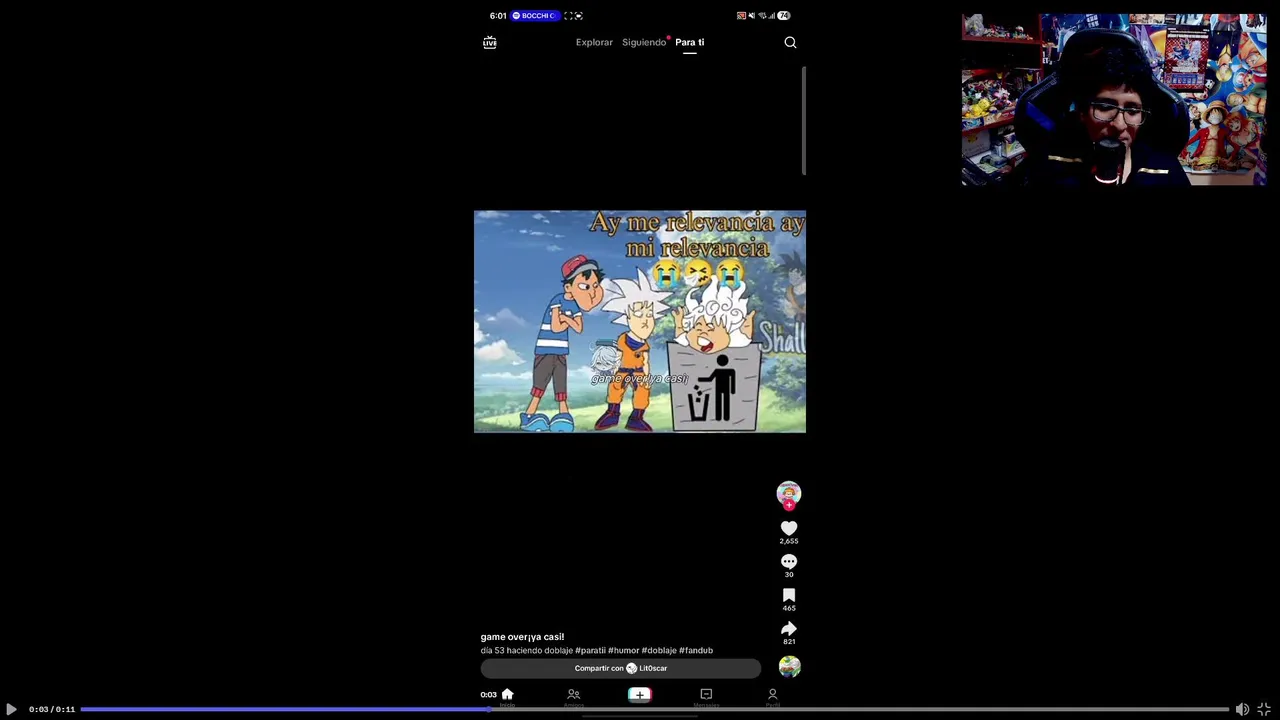1280x720 pixels.
Task: Exit fullscreen with the corner arrows icon
Action: coord(1264,709)
